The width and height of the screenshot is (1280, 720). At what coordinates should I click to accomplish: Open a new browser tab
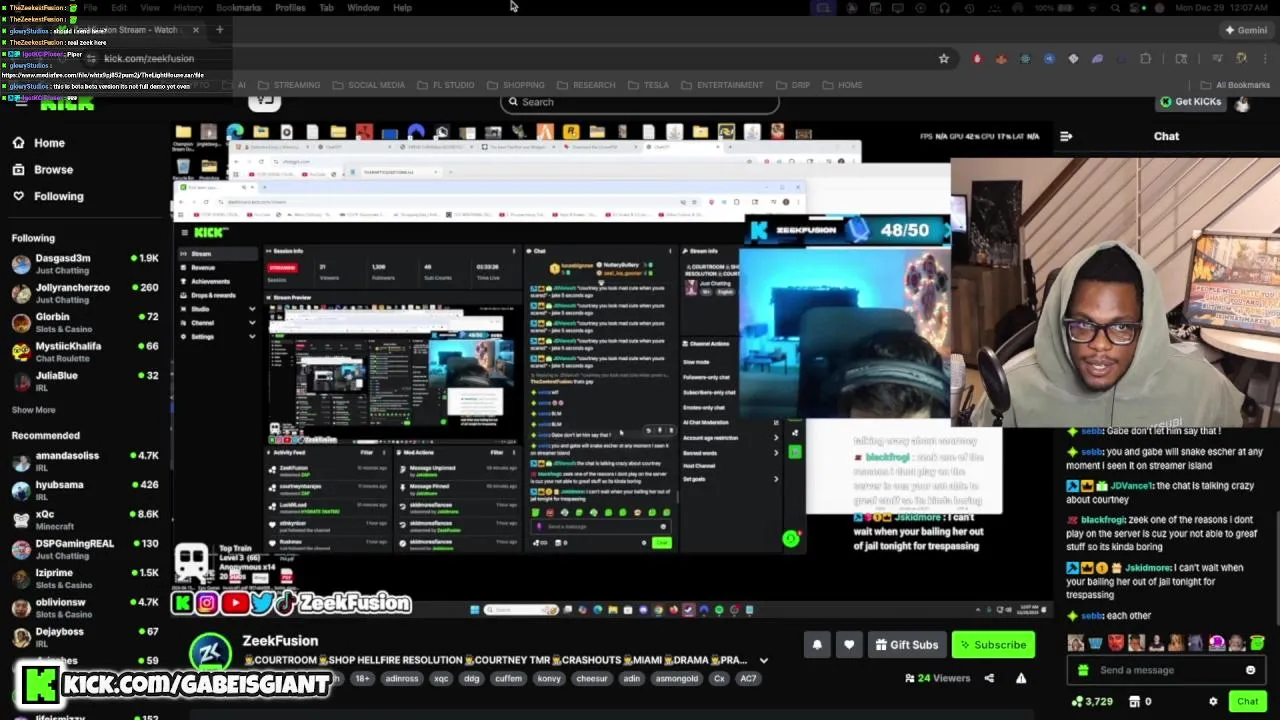point(219,30)
